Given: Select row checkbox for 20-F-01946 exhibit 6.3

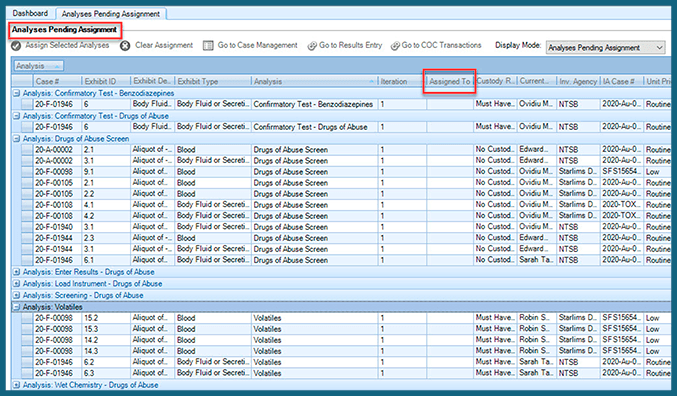Looking at the screenshot, I should pyautogui.click(x=27, y=373).
